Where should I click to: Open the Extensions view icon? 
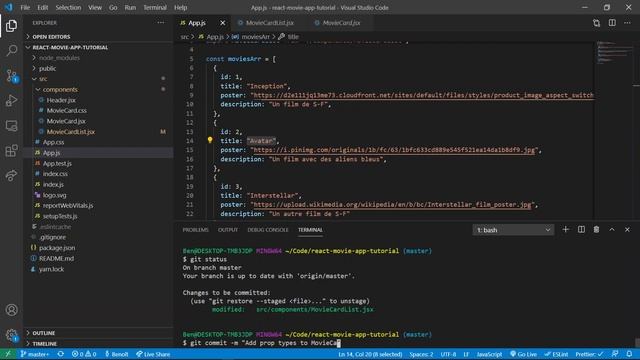11,151
